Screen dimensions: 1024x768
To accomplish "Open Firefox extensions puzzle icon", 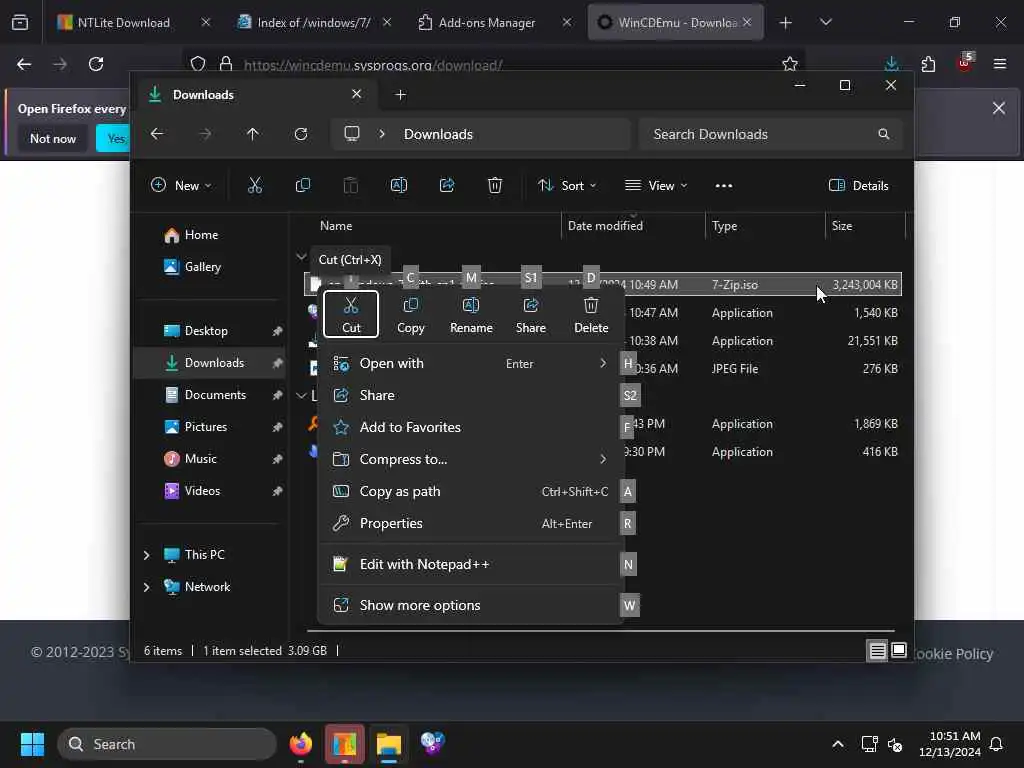I will coord(928,64).
